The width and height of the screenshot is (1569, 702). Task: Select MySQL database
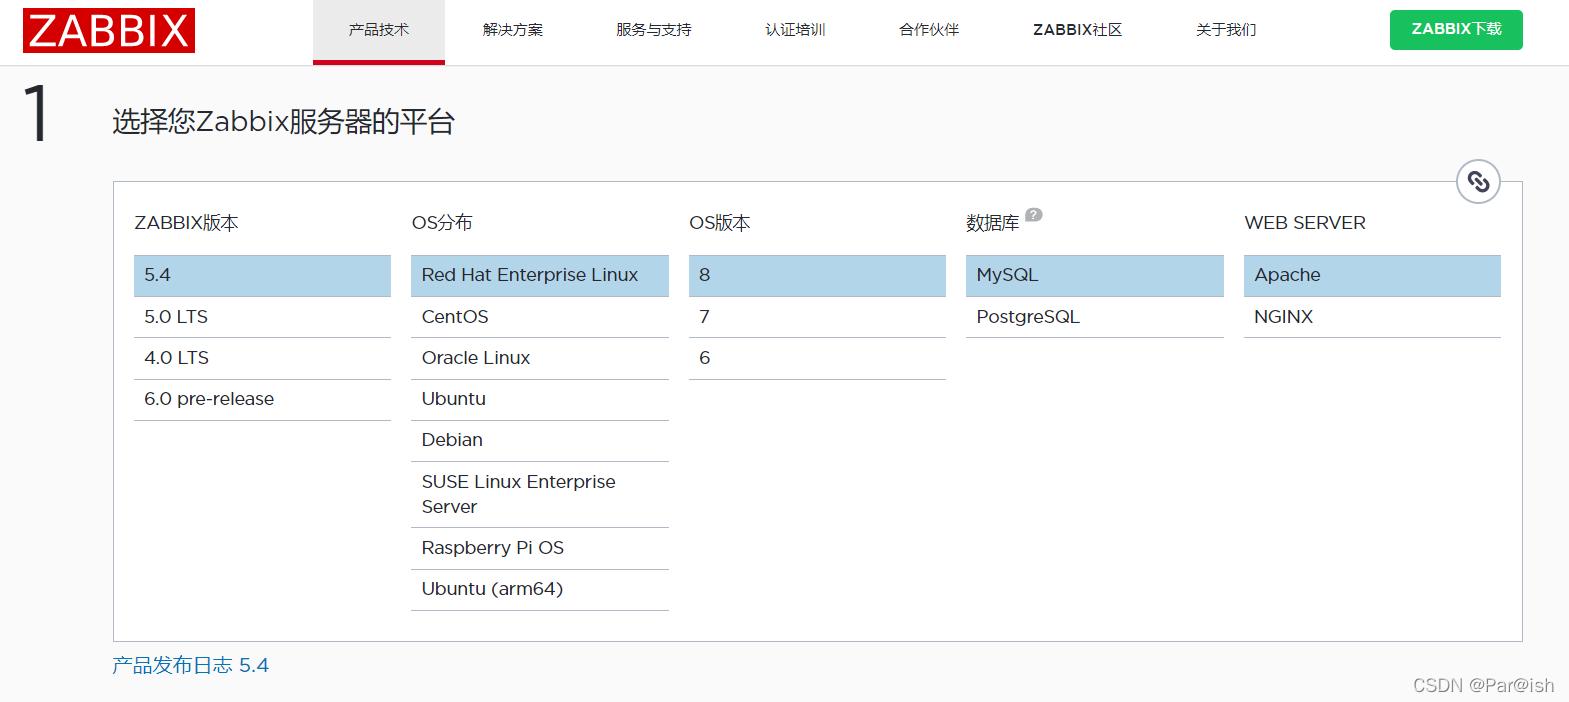click(1095, 275)
